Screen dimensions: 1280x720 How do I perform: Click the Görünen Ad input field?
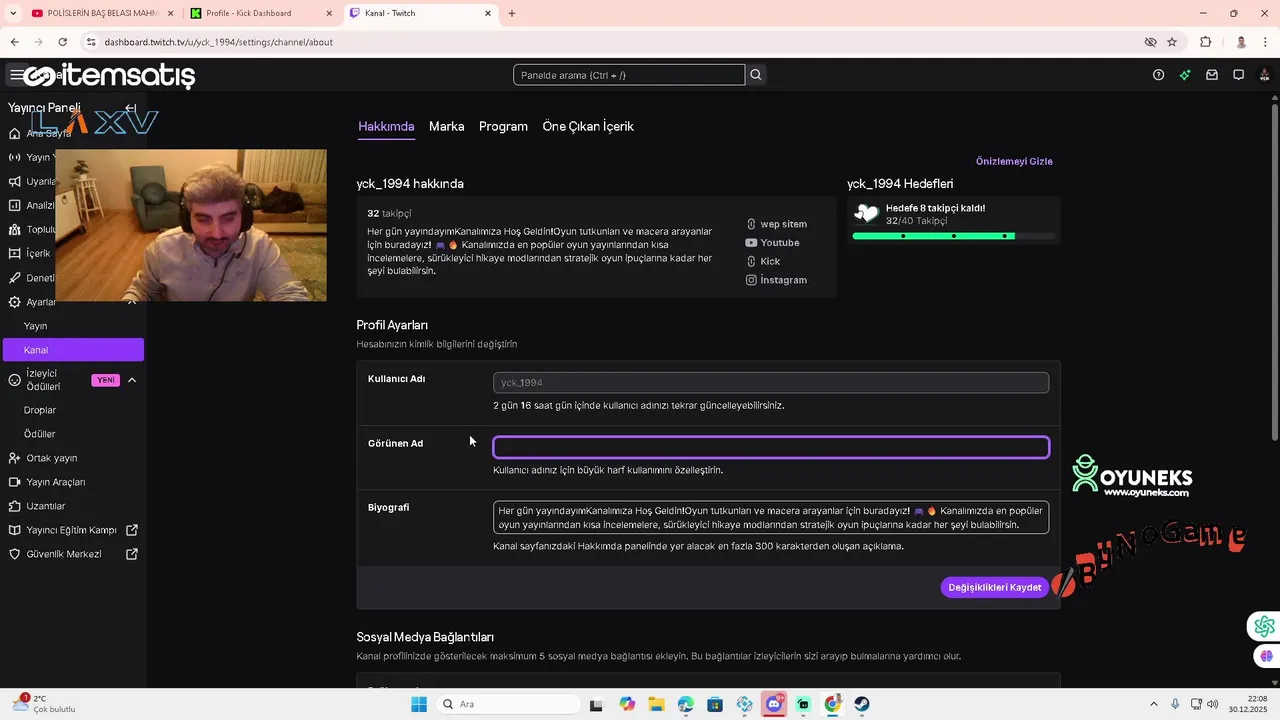tap(771, 447)
